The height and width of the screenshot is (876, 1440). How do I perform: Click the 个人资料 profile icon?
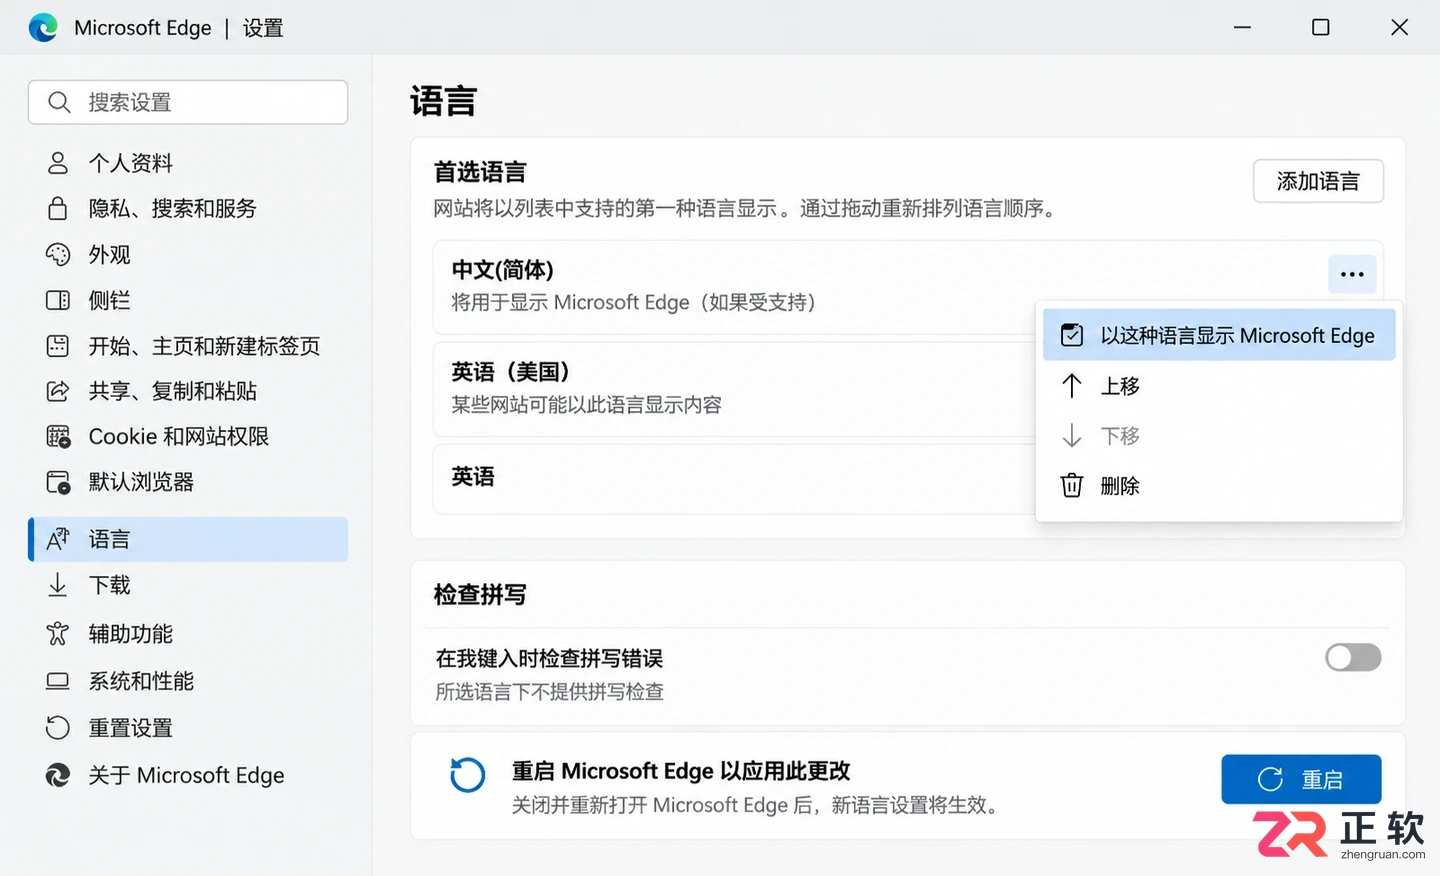click(58, 163)
